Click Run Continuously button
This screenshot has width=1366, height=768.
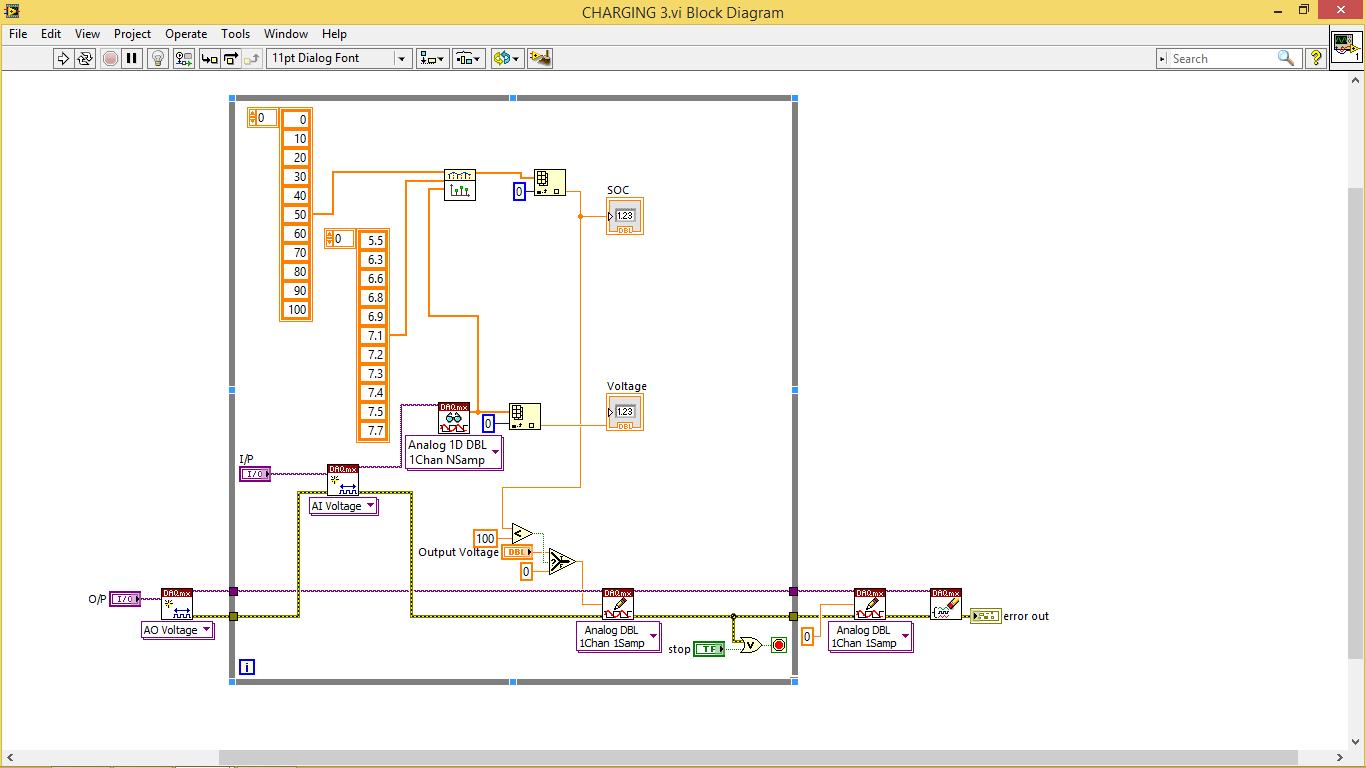[85, 58]
